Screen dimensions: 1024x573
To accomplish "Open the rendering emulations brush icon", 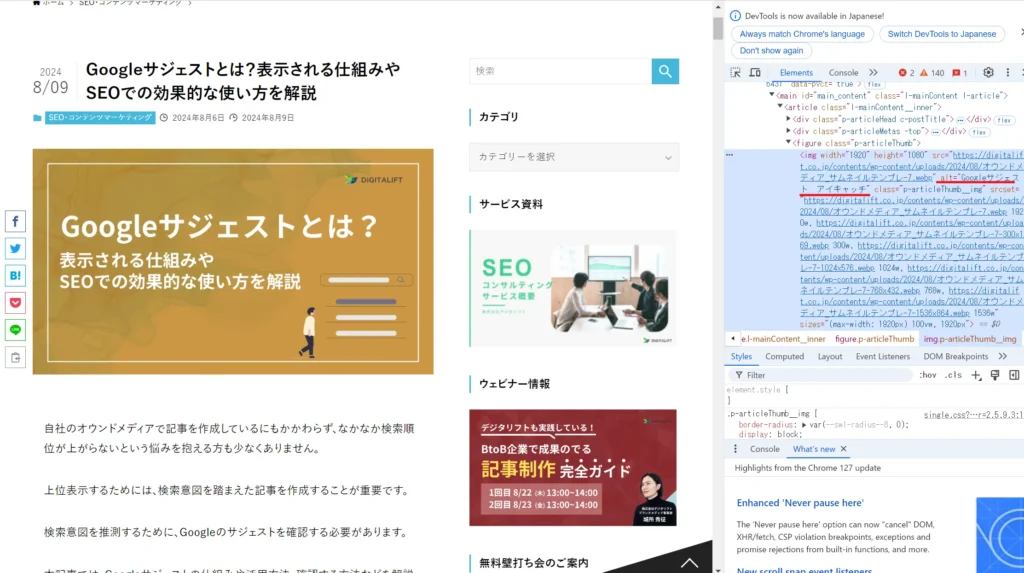I will (995, 375).
